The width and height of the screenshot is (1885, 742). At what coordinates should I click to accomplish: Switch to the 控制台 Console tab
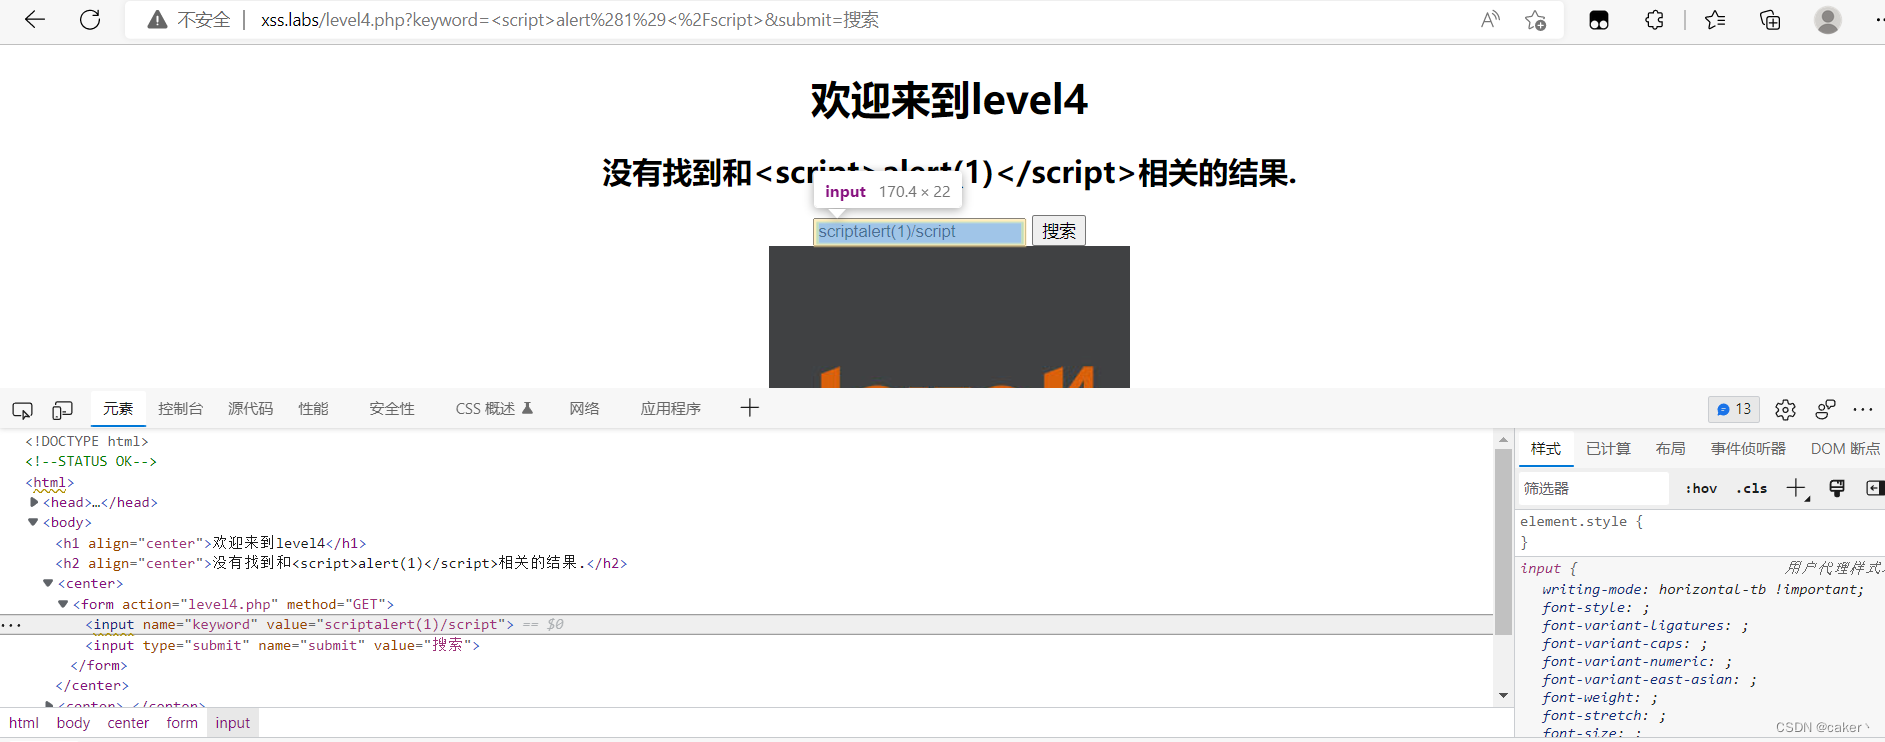(180, 409)
